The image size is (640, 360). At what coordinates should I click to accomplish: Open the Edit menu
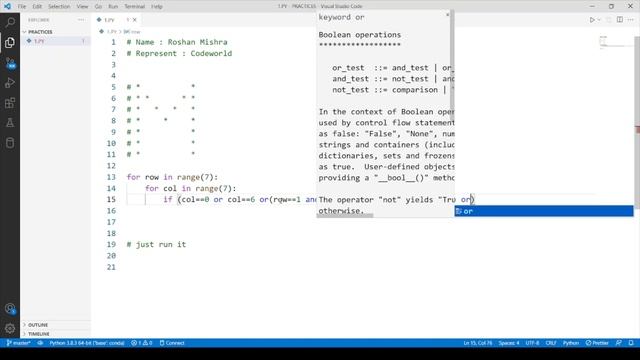click(x=37, y=7)
